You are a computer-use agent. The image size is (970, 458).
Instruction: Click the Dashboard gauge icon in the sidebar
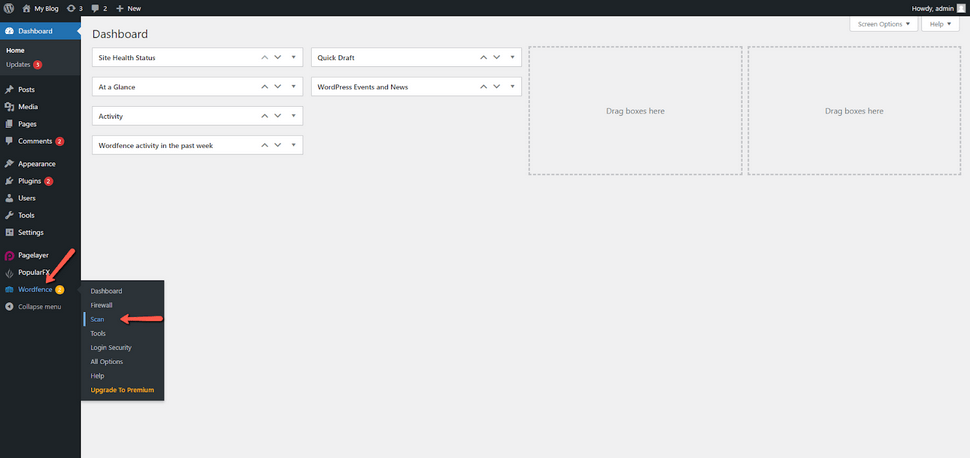click(9, 31)
